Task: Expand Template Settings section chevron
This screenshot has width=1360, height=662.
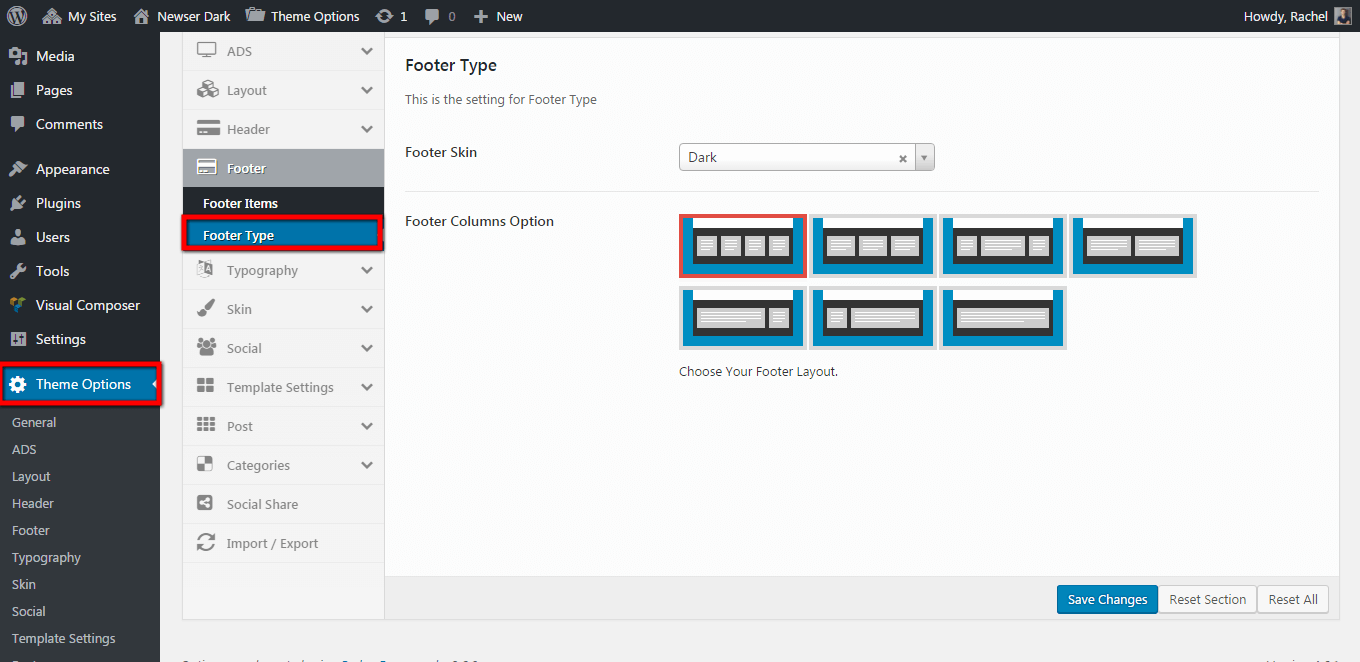Action: tap(367, 387)
